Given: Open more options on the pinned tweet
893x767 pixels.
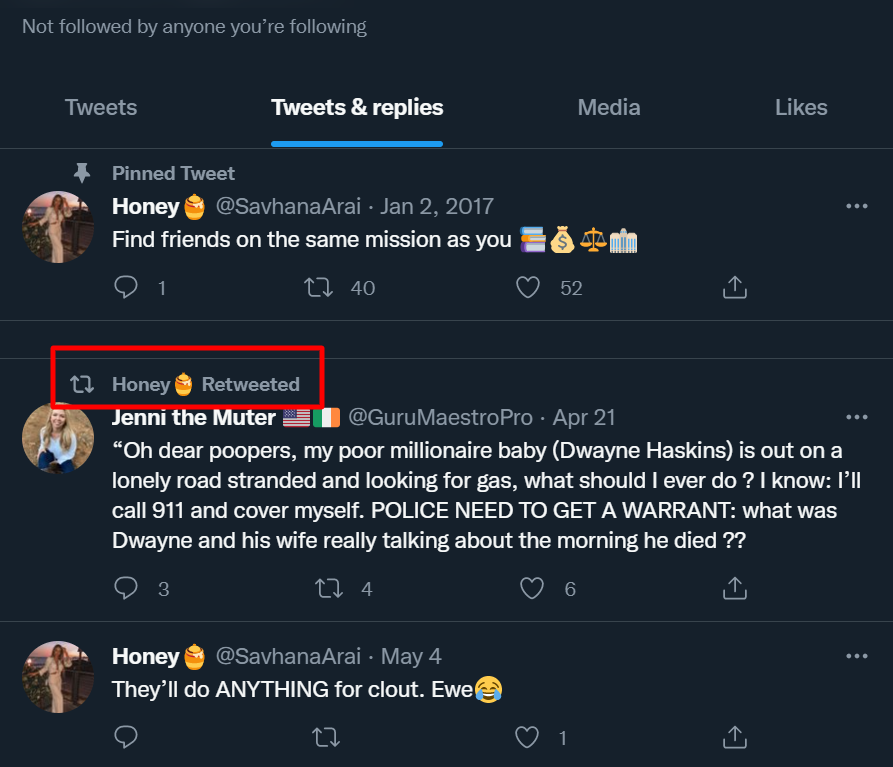Looking at the screenshot, I should coord(857,207).
